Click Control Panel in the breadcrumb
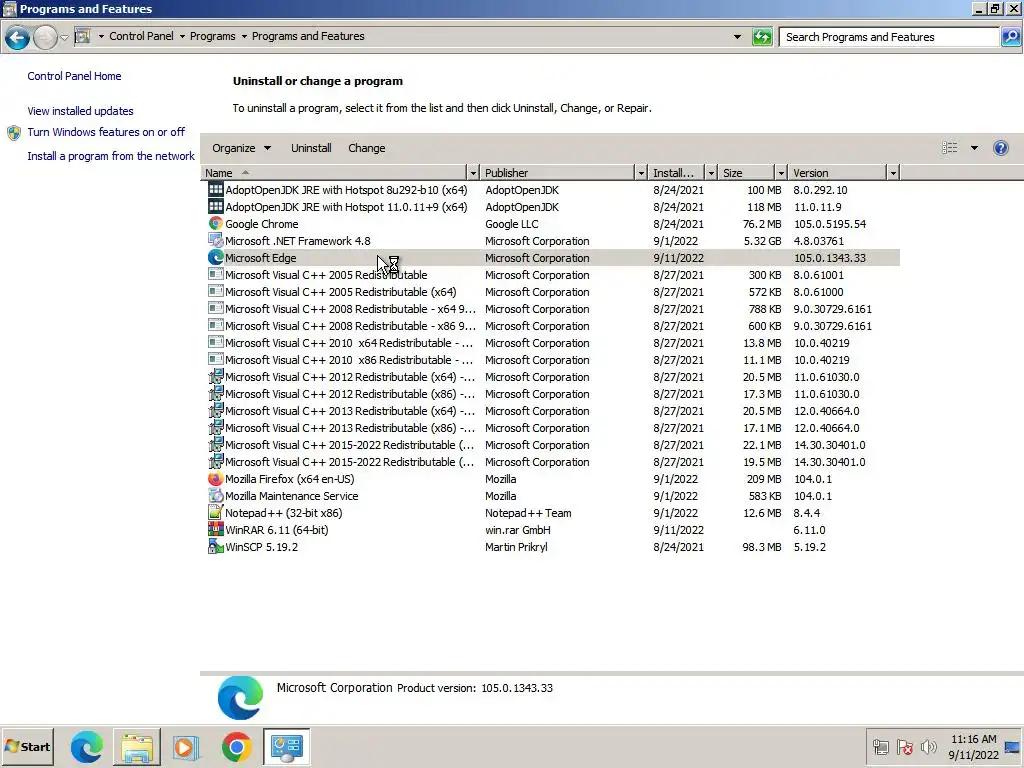Screen dimensions: 1024x768 141,36
